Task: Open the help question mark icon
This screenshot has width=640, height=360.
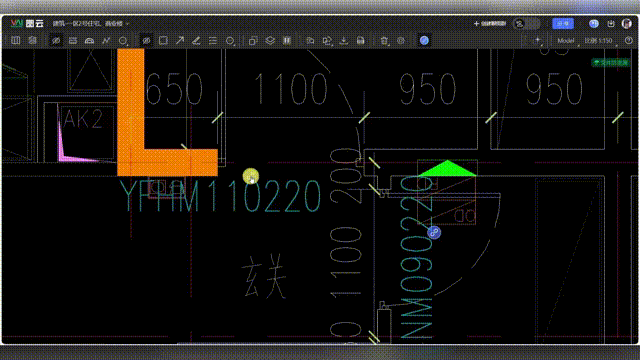Action: pyautogui.click(x=629, y=40)
